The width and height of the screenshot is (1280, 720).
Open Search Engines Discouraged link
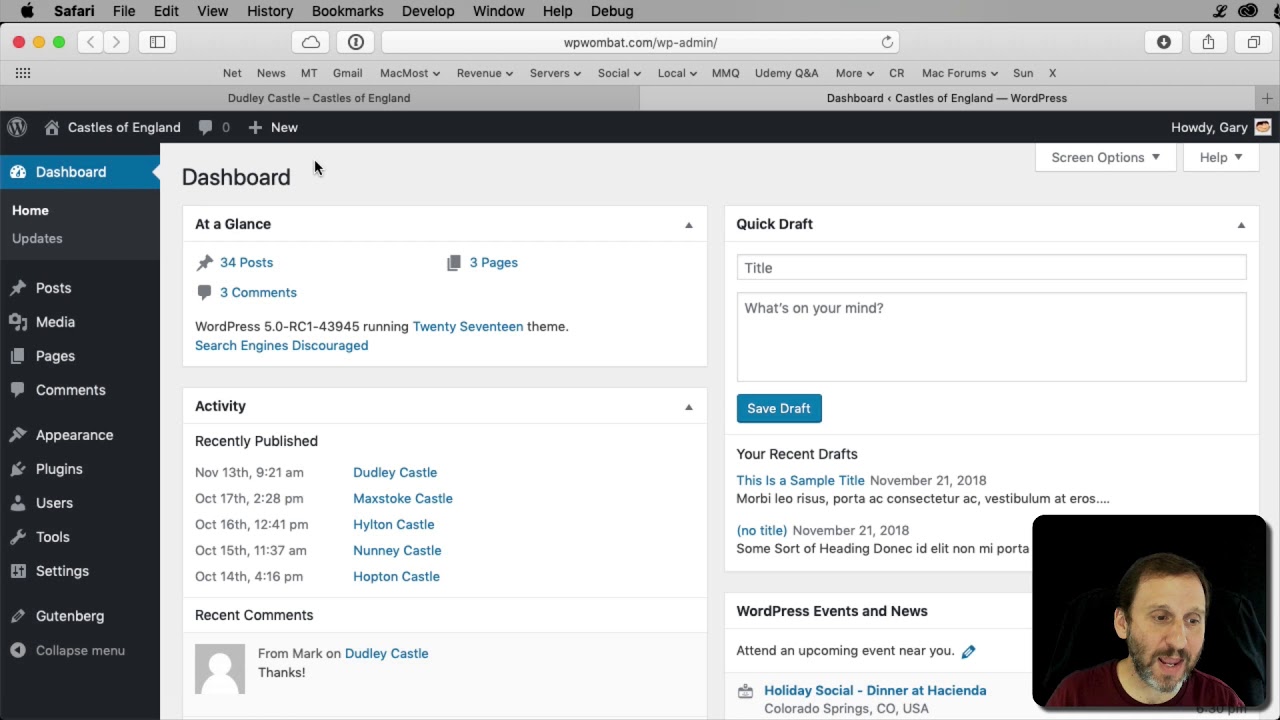[x=281, y=345]
